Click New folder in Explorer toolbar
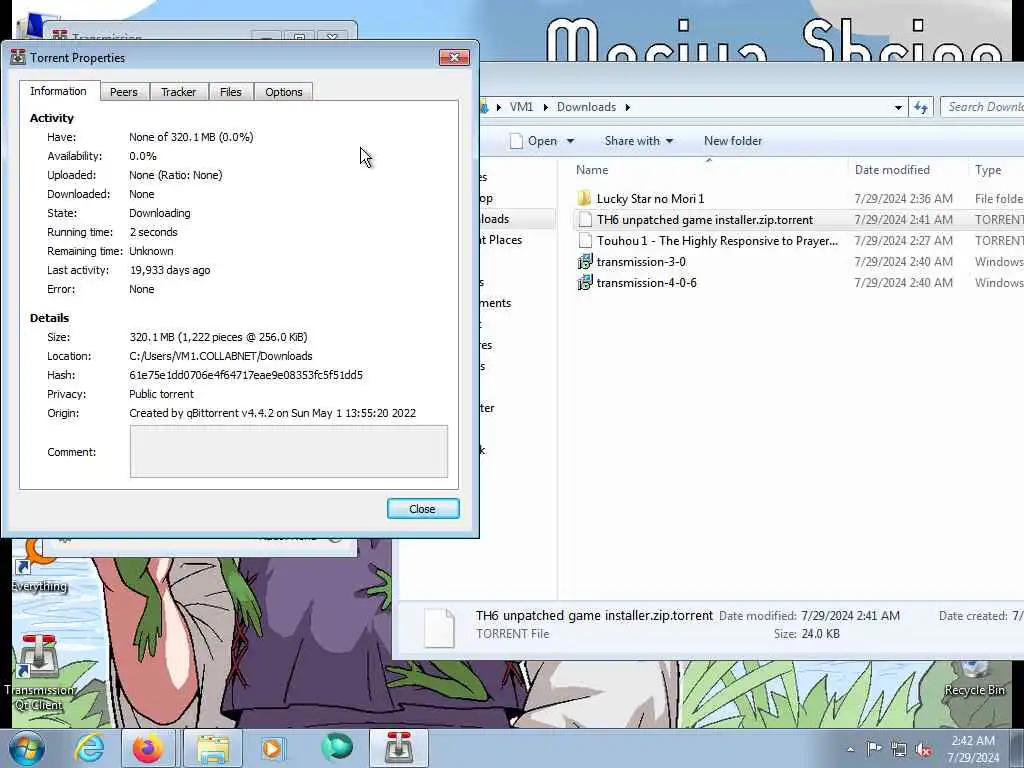1024x768 pixels. 733,141
